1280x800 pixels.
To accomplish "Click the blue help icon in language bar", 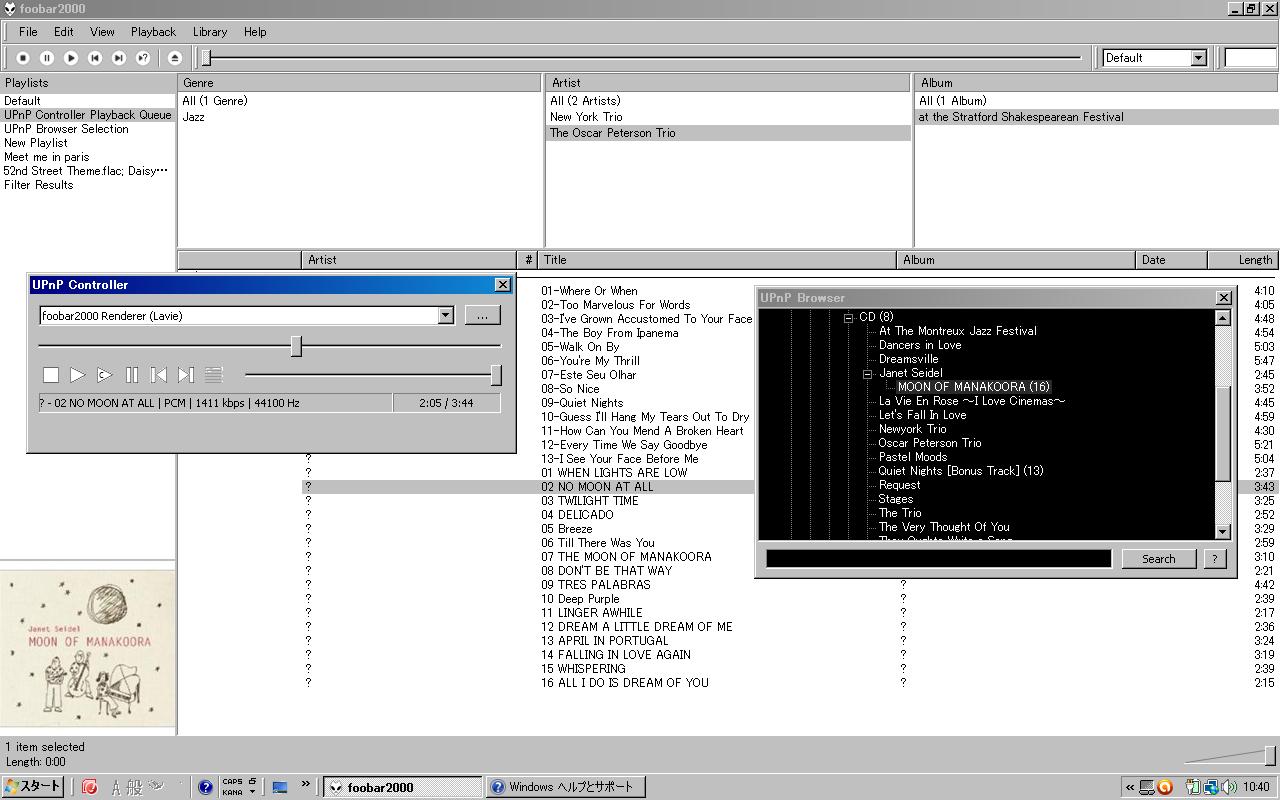I will point(205,787).
